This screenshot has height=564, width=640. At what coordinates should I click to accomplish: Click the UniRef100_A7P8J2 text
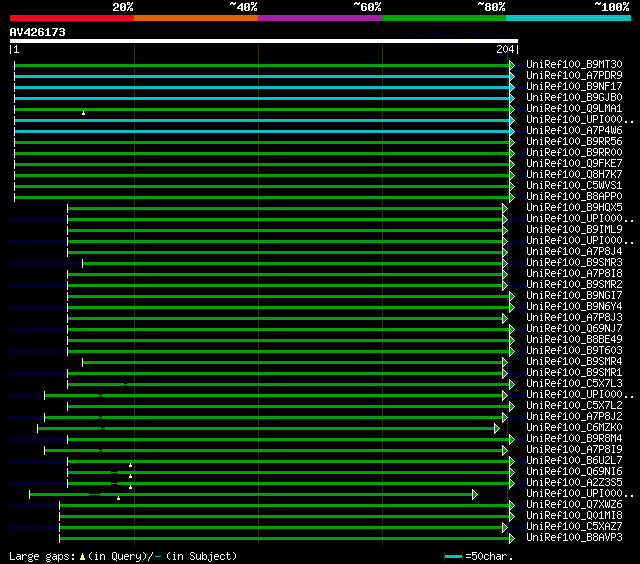pos(574,417)
